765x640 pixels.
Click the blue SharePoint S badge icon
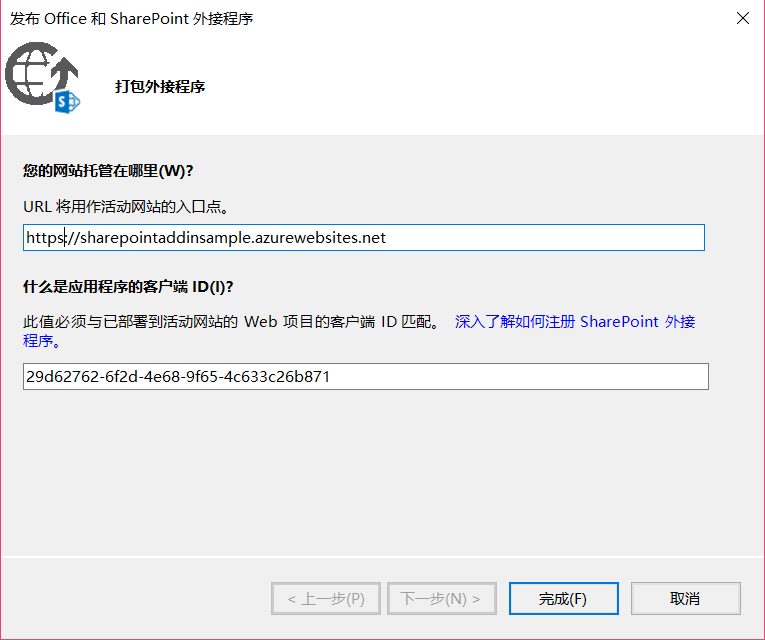click(x=68, y=101)
